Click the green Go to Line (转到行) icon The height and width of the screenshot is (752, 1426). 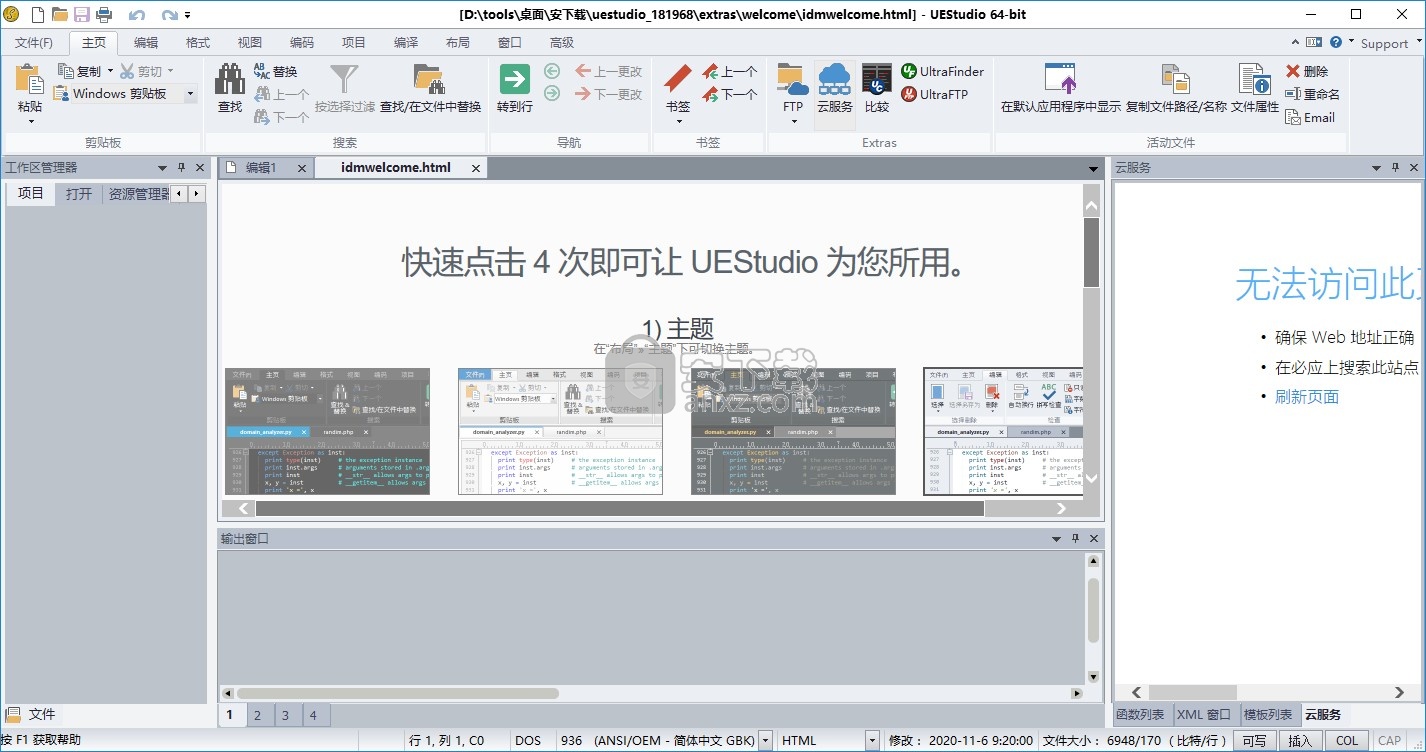(x=514, y=80)
